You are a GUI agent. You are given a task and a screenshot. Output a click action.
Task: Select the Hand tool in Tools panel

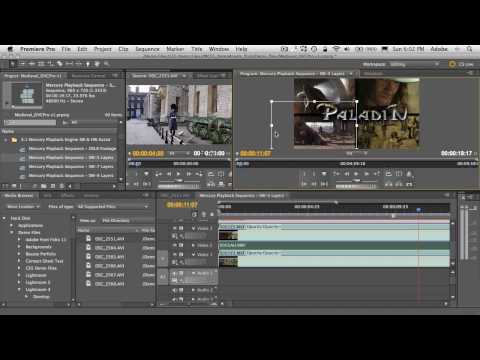point(97,63)
